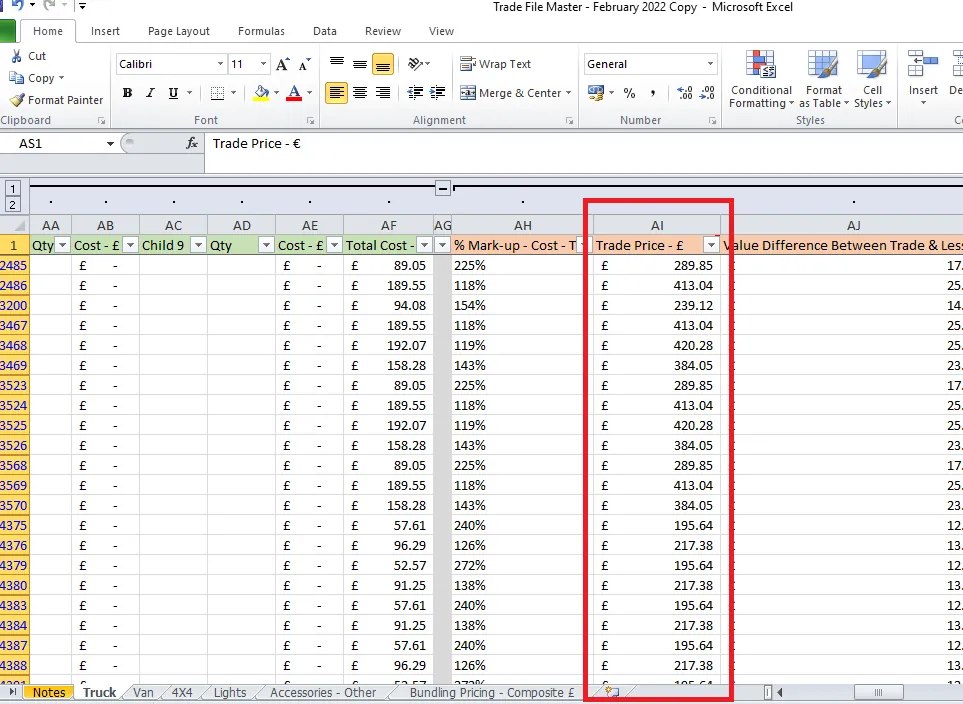Click the Borders icon
This screenshot has height=704, width=963.
point(217,93)
